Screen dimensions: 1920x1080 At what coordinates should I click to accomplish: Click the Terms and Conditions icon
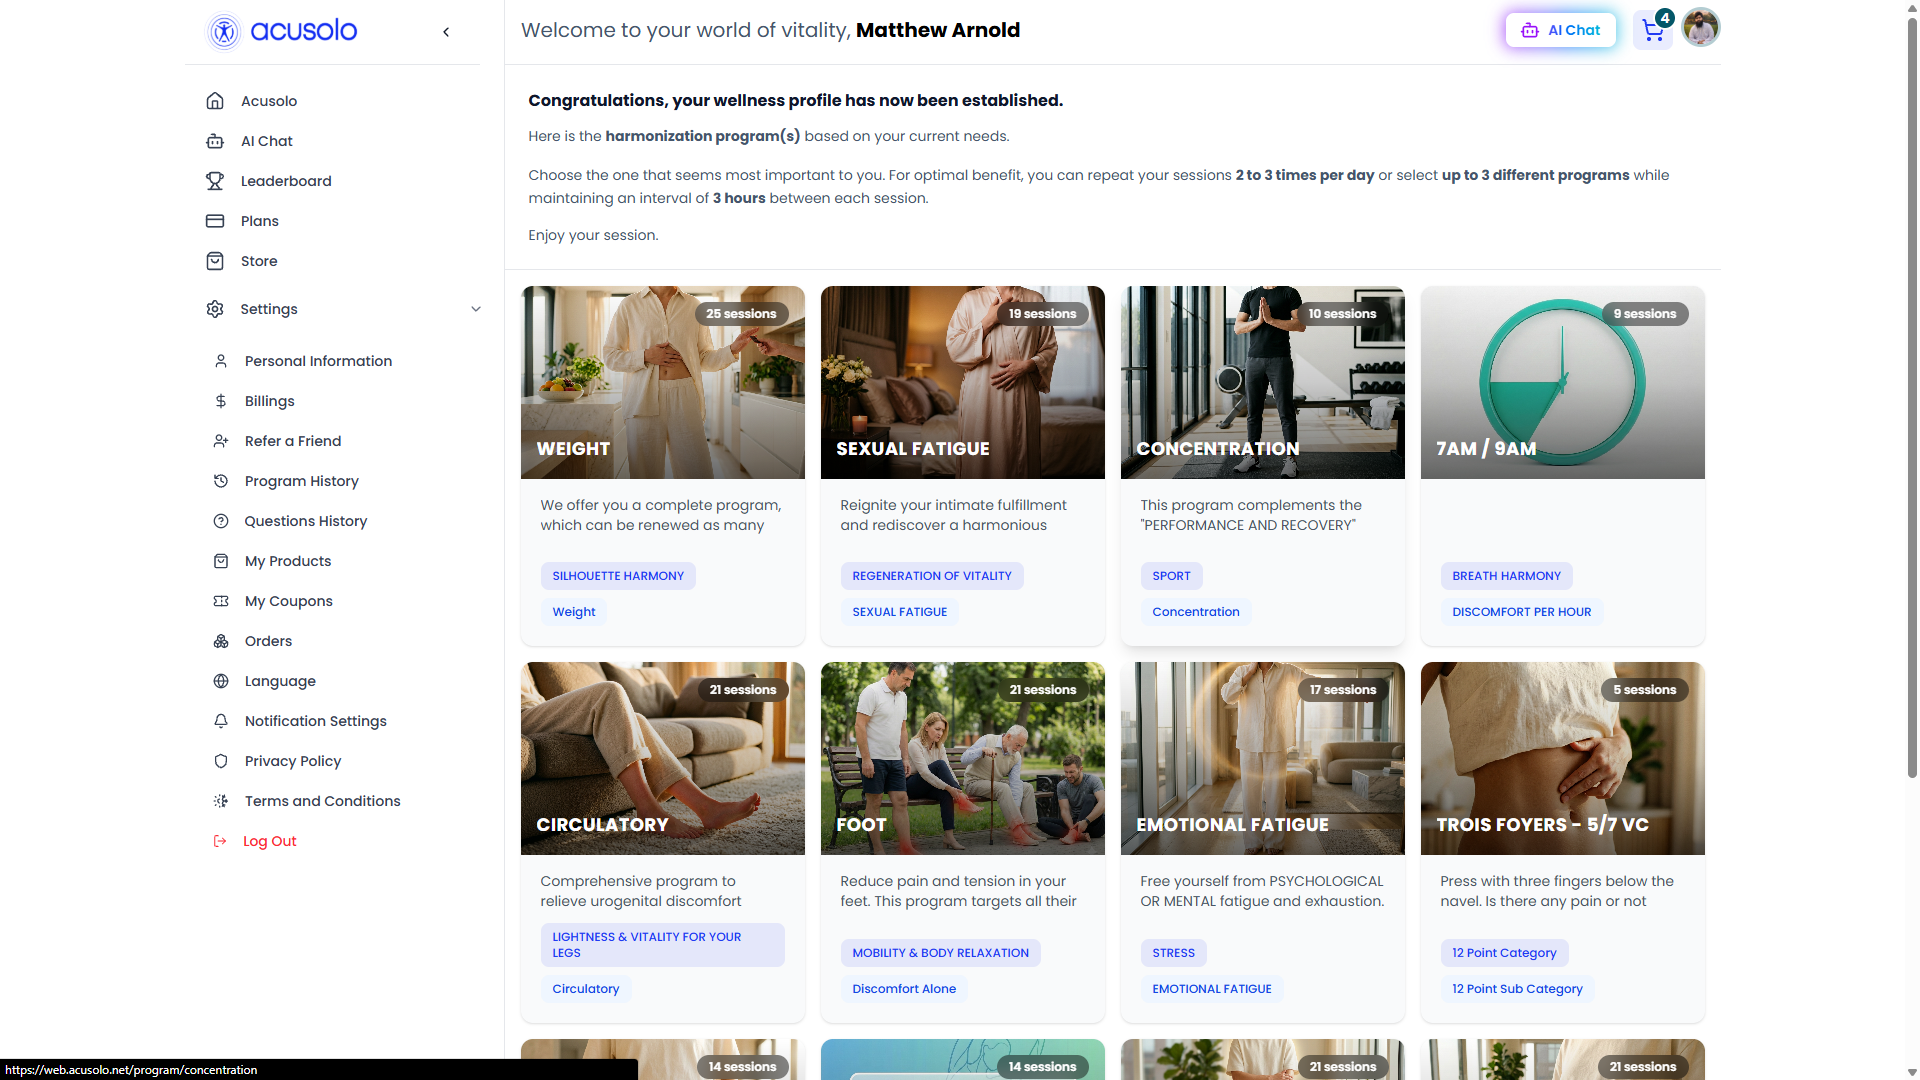[x=221, y=801]
